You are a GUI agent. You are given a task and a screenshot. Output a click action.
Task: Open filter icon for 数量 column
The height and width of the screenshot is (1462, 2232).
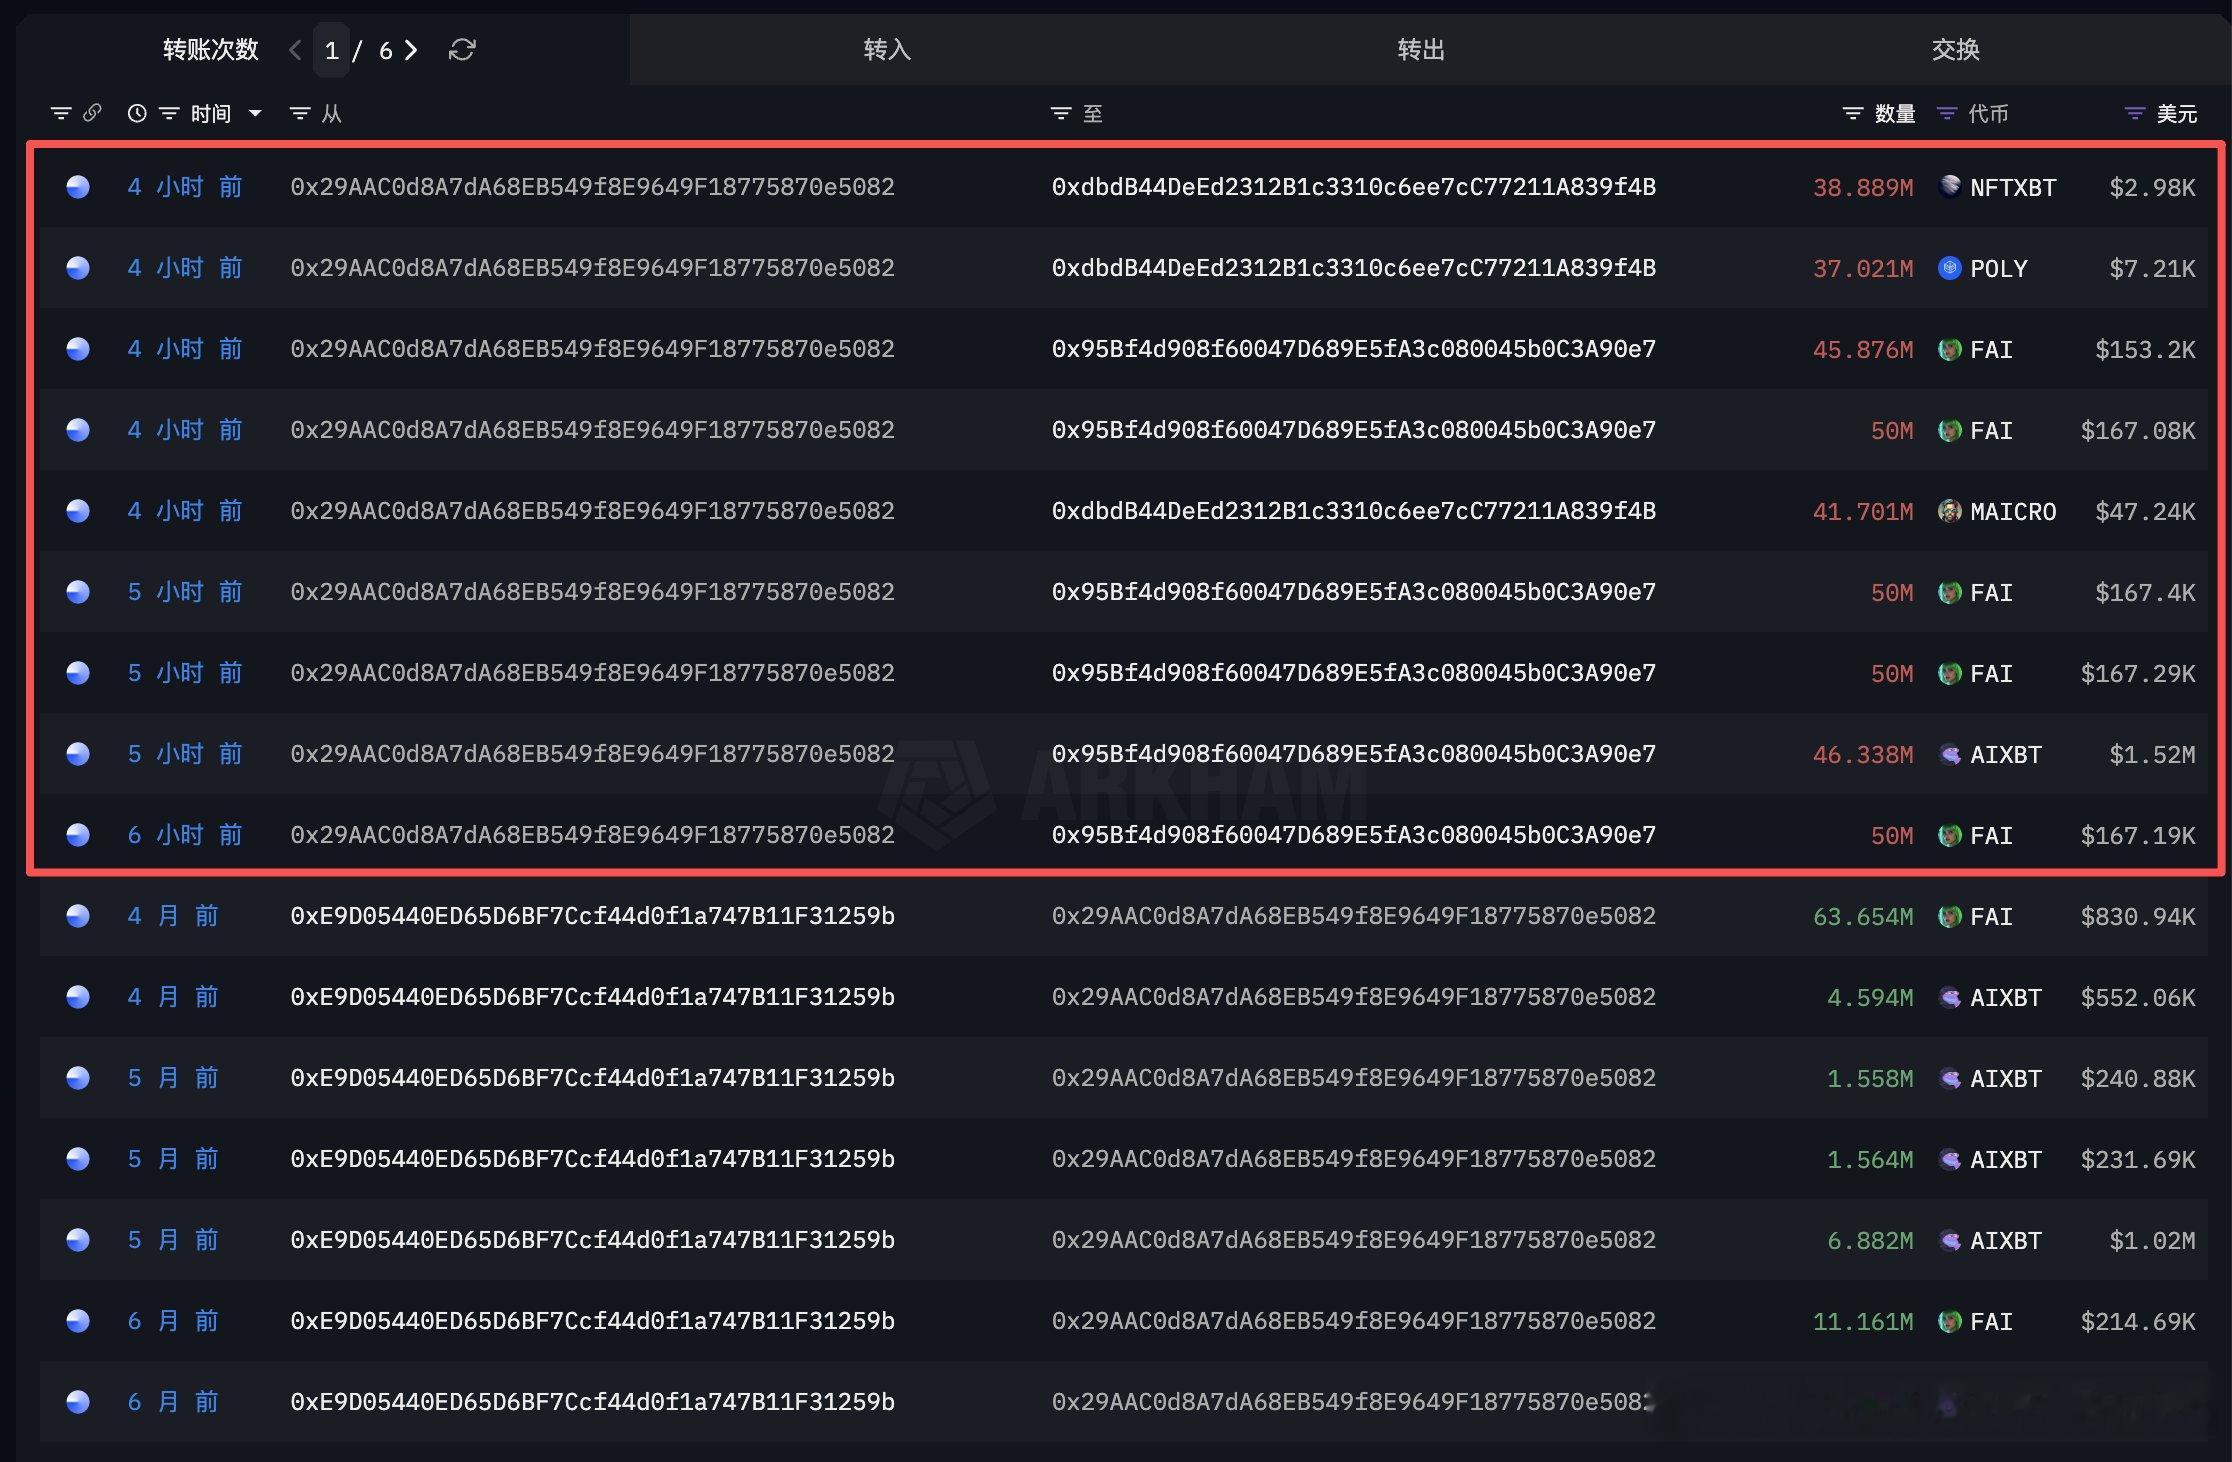(1853, 114)
